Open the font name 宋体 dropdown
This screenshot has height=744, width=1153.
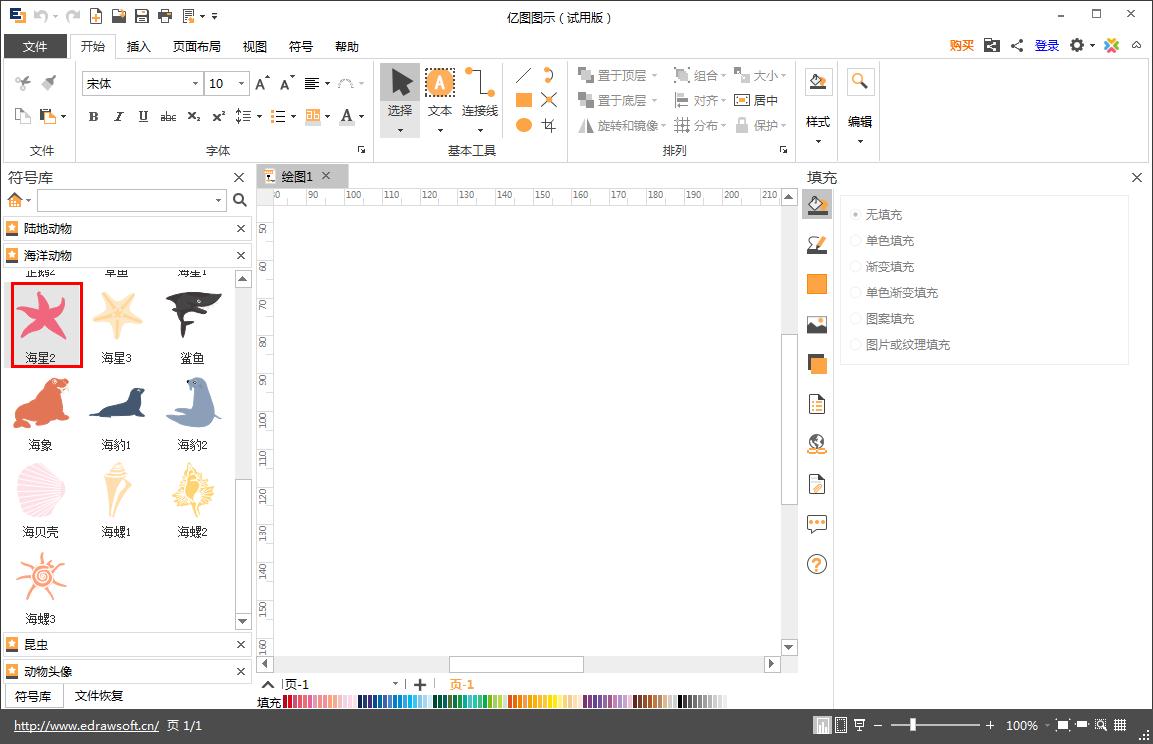195,84
